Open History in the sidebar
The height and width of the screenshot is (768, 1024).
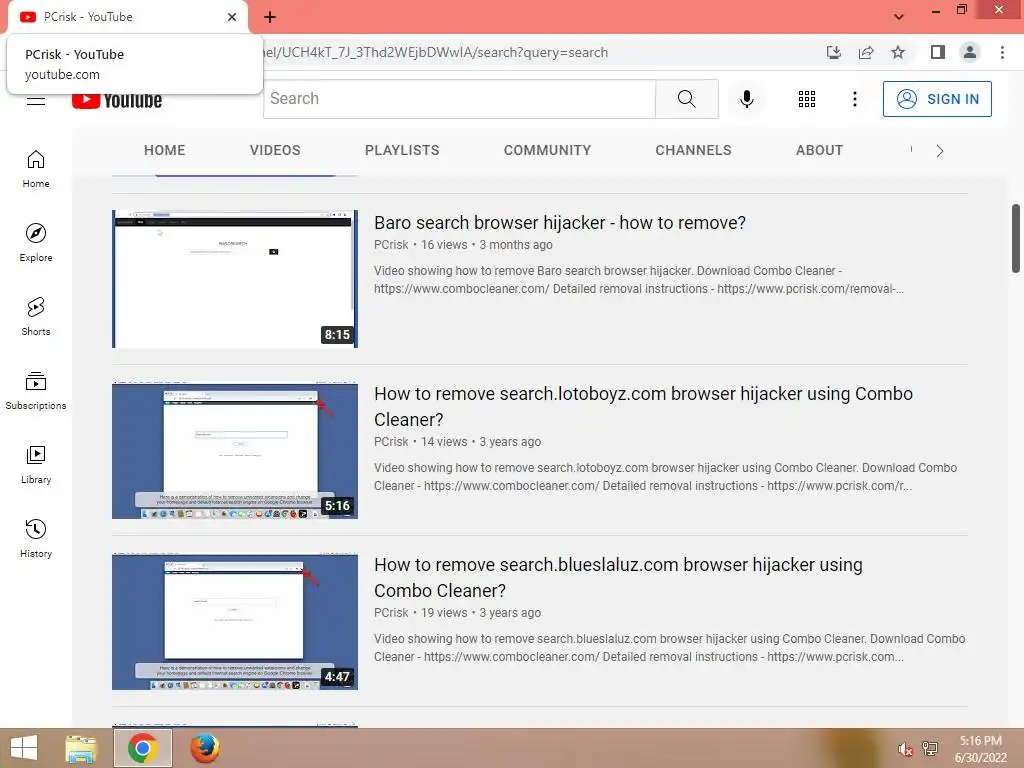point(36,538)
